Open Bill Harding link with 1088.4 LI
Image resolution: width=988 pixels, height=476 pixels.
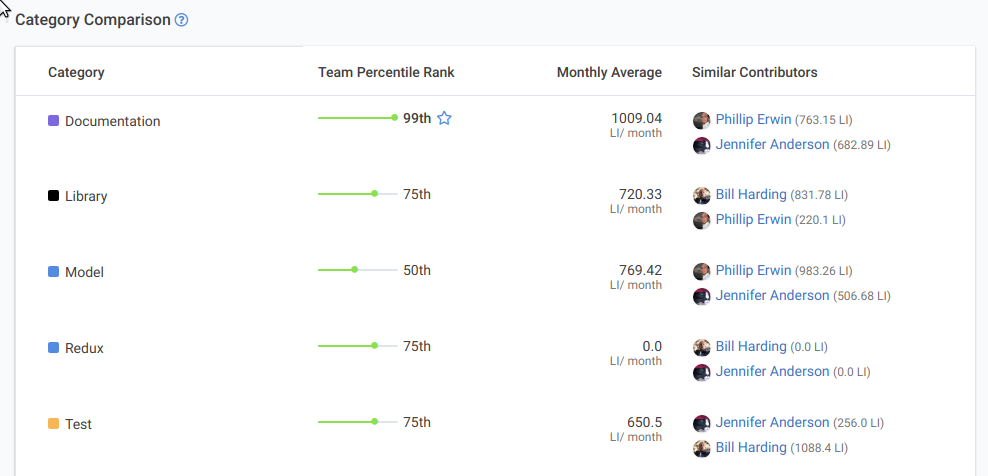coord(751,447)
